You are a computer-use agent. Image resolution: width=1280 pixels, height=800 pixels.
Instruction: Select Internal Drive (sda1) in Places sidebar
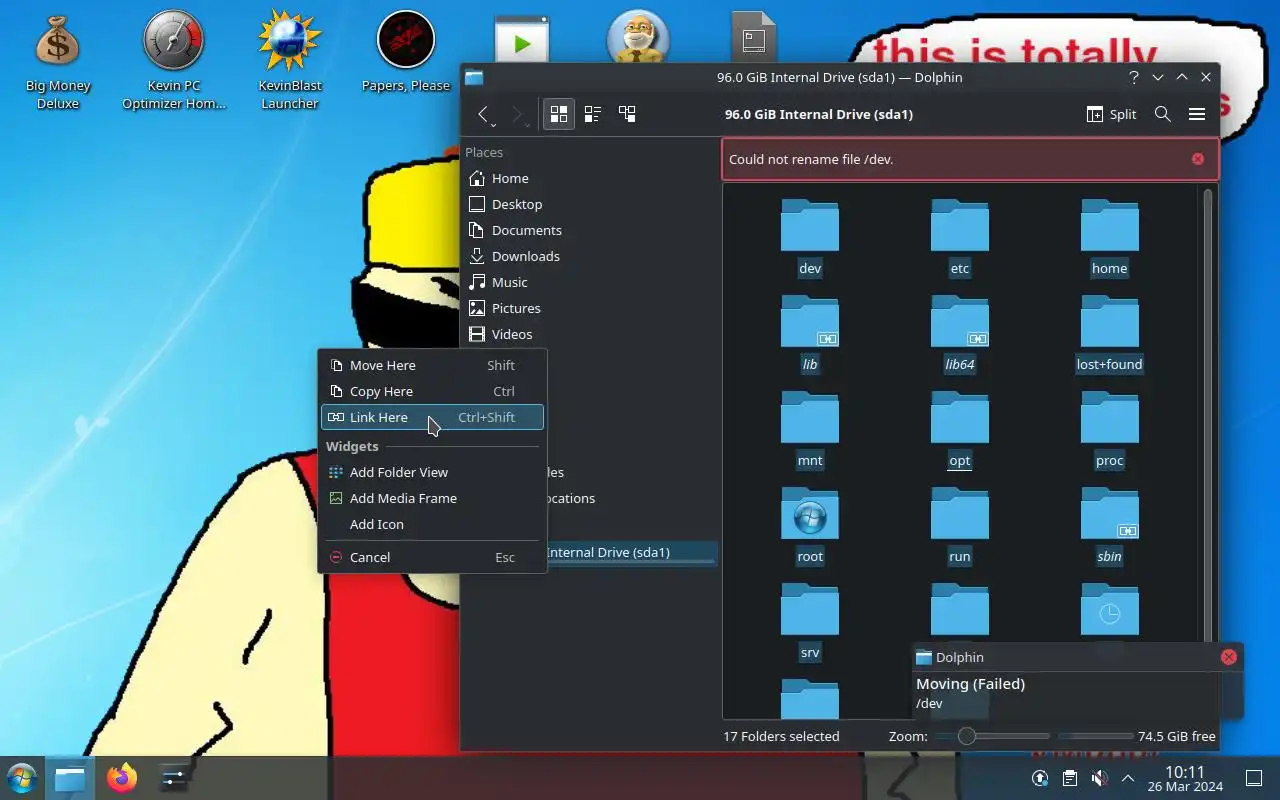tap(631, 552)
